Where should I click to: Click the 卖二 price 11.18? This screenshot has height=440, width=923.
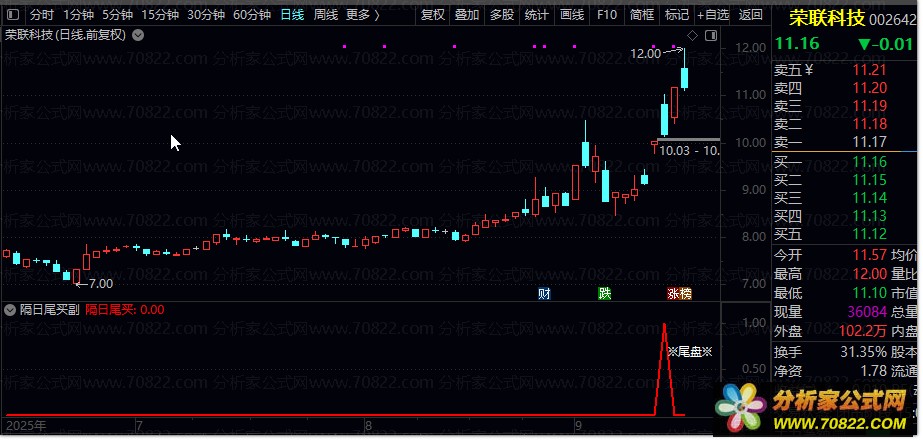869,124
